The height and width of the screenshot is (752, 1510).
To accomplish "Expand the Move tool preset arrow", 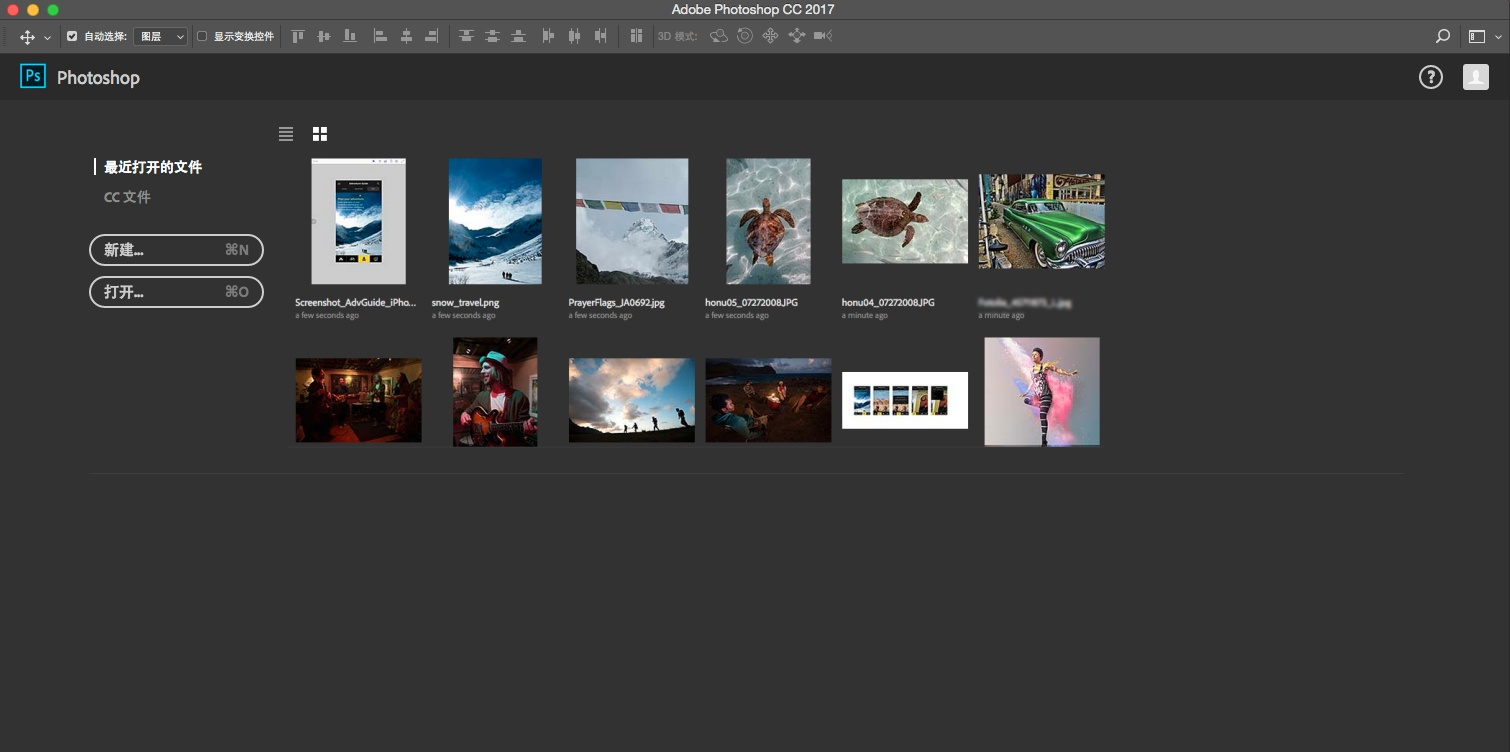I will [x=47, y=37].
